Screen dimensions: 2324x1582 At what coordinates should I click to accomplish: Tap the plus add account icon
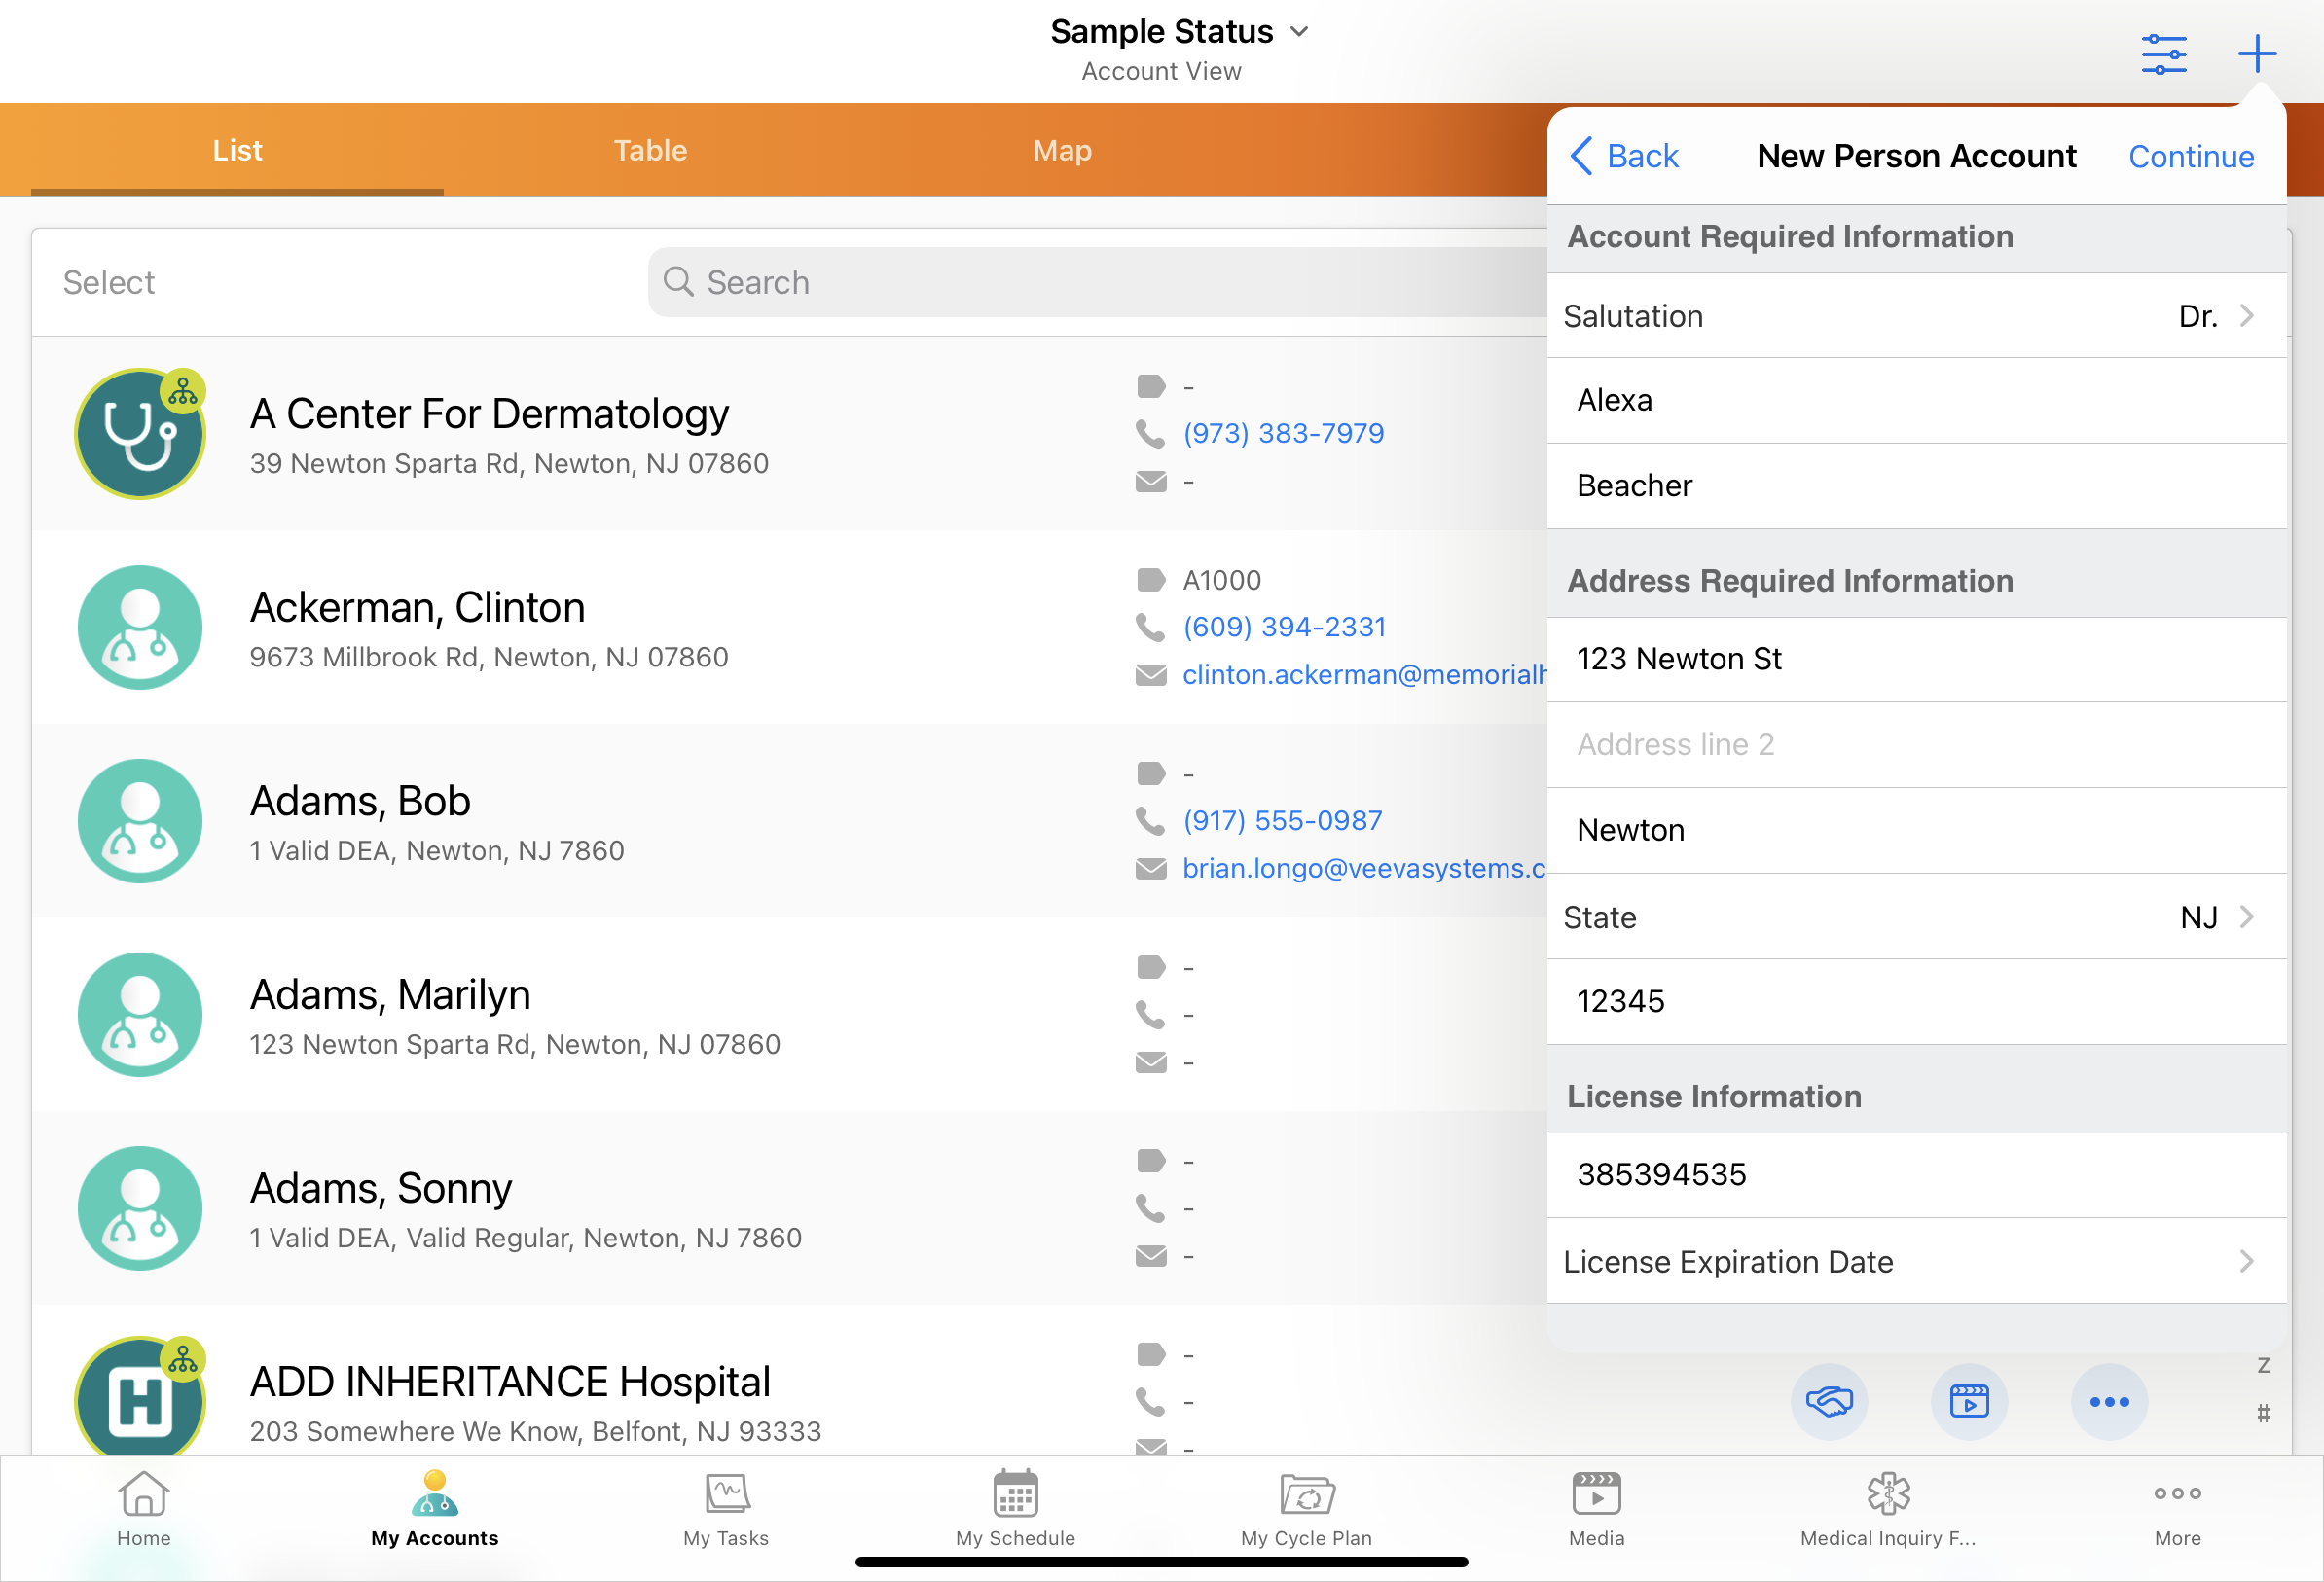[x=2256, y=54]
